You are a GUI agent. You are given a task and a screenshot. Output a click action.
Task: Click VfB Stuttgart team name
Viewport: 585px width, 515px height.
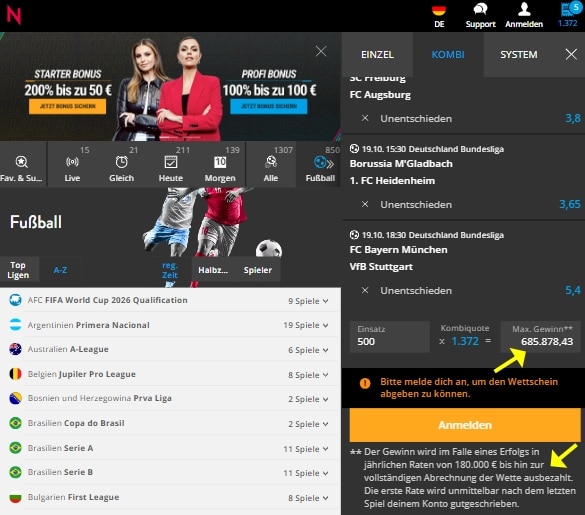381,266
